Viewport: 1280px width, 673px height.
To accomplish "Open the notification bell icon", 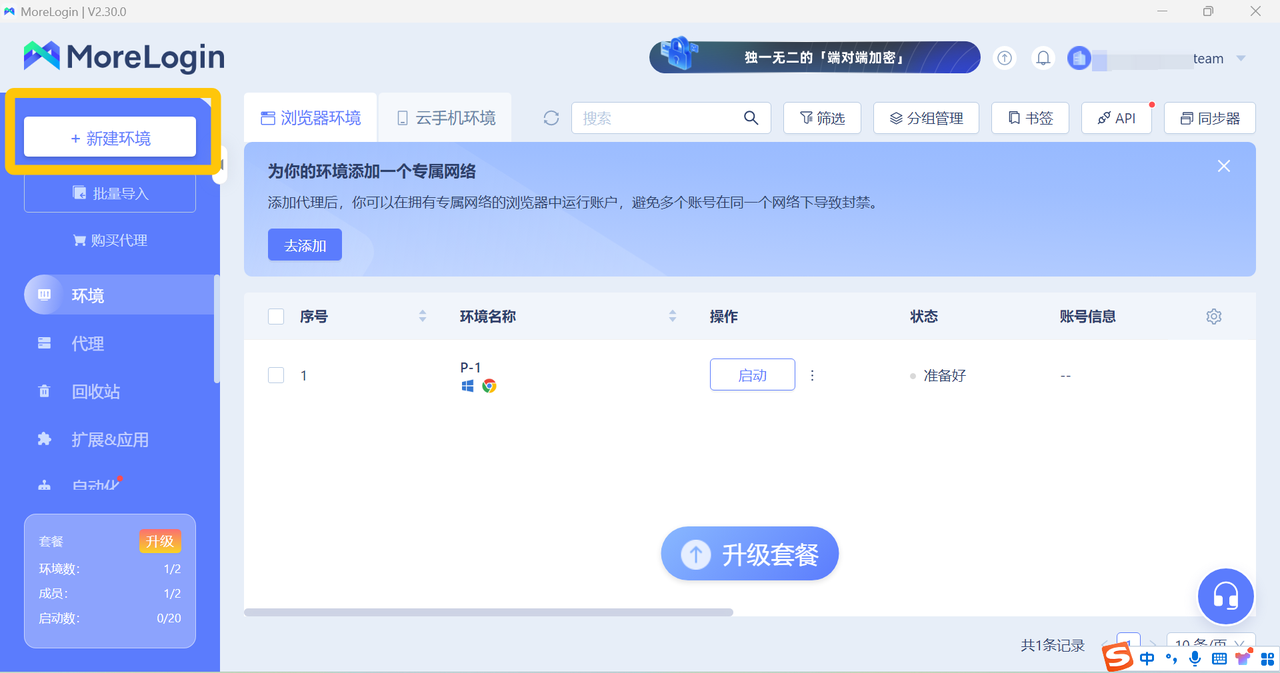I will pos(1043,58).
